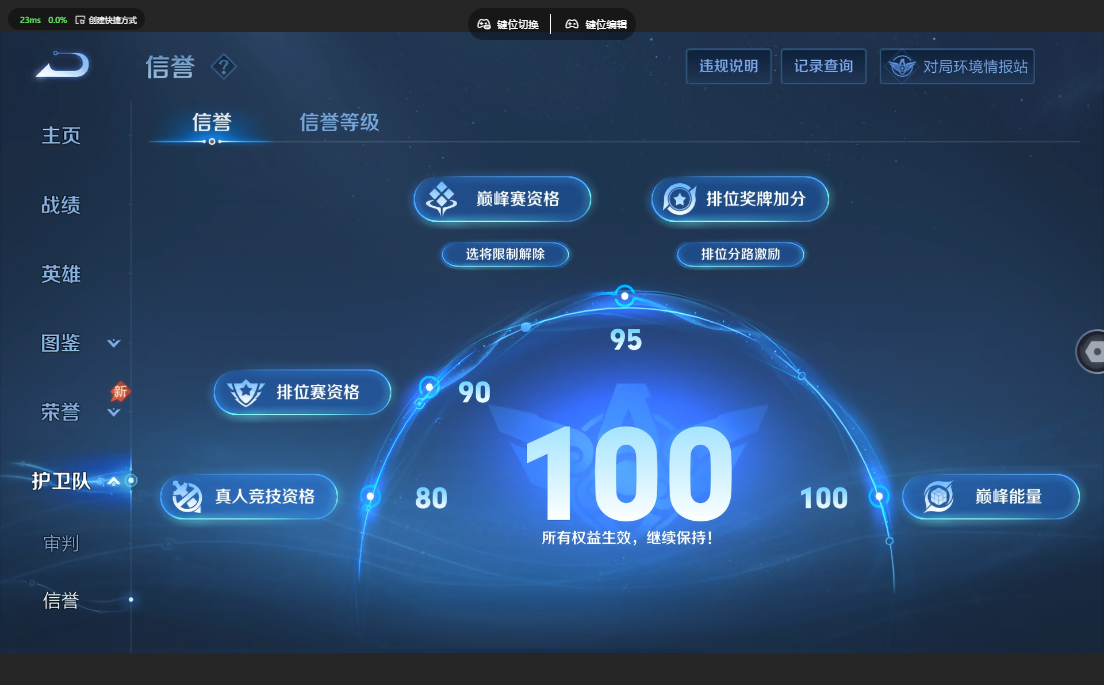Image resolution: width=1104 pixels, height=685 pixels.
Task: Open 对局环境情报站 button
Action: click(x=957, y=66)
